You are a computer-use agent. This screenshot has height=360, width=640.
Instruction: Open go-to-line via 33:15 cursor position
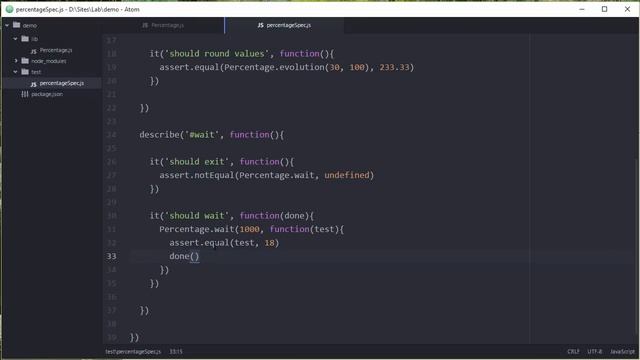coord(176,351)
